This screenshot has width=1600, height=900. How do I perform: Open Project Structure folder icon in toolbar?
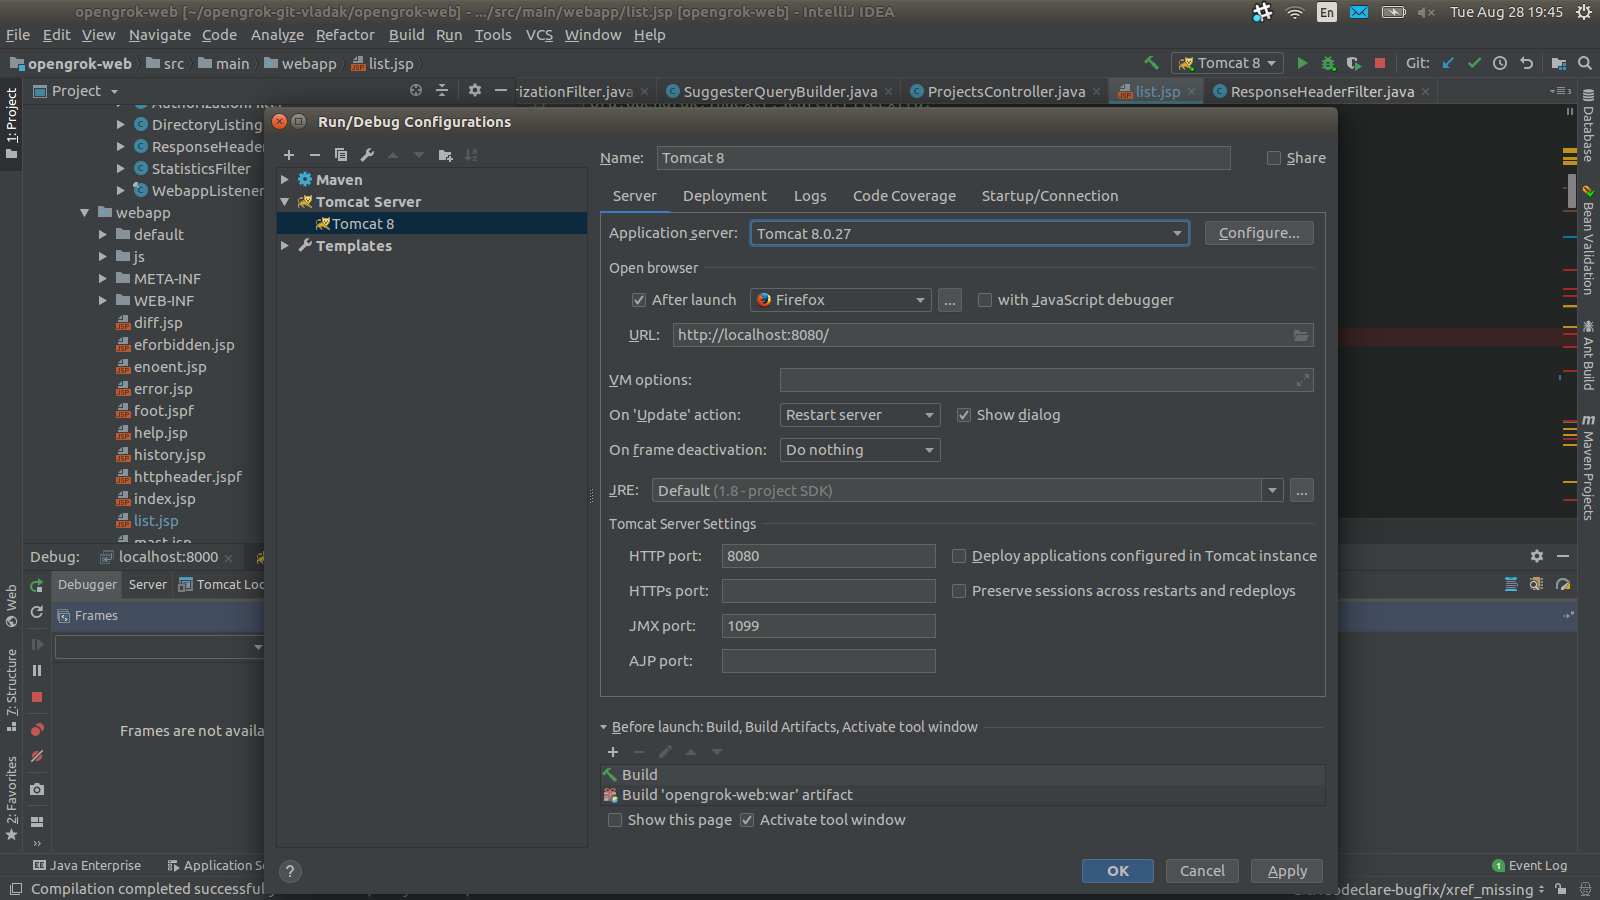click(x=1558, y=63)
